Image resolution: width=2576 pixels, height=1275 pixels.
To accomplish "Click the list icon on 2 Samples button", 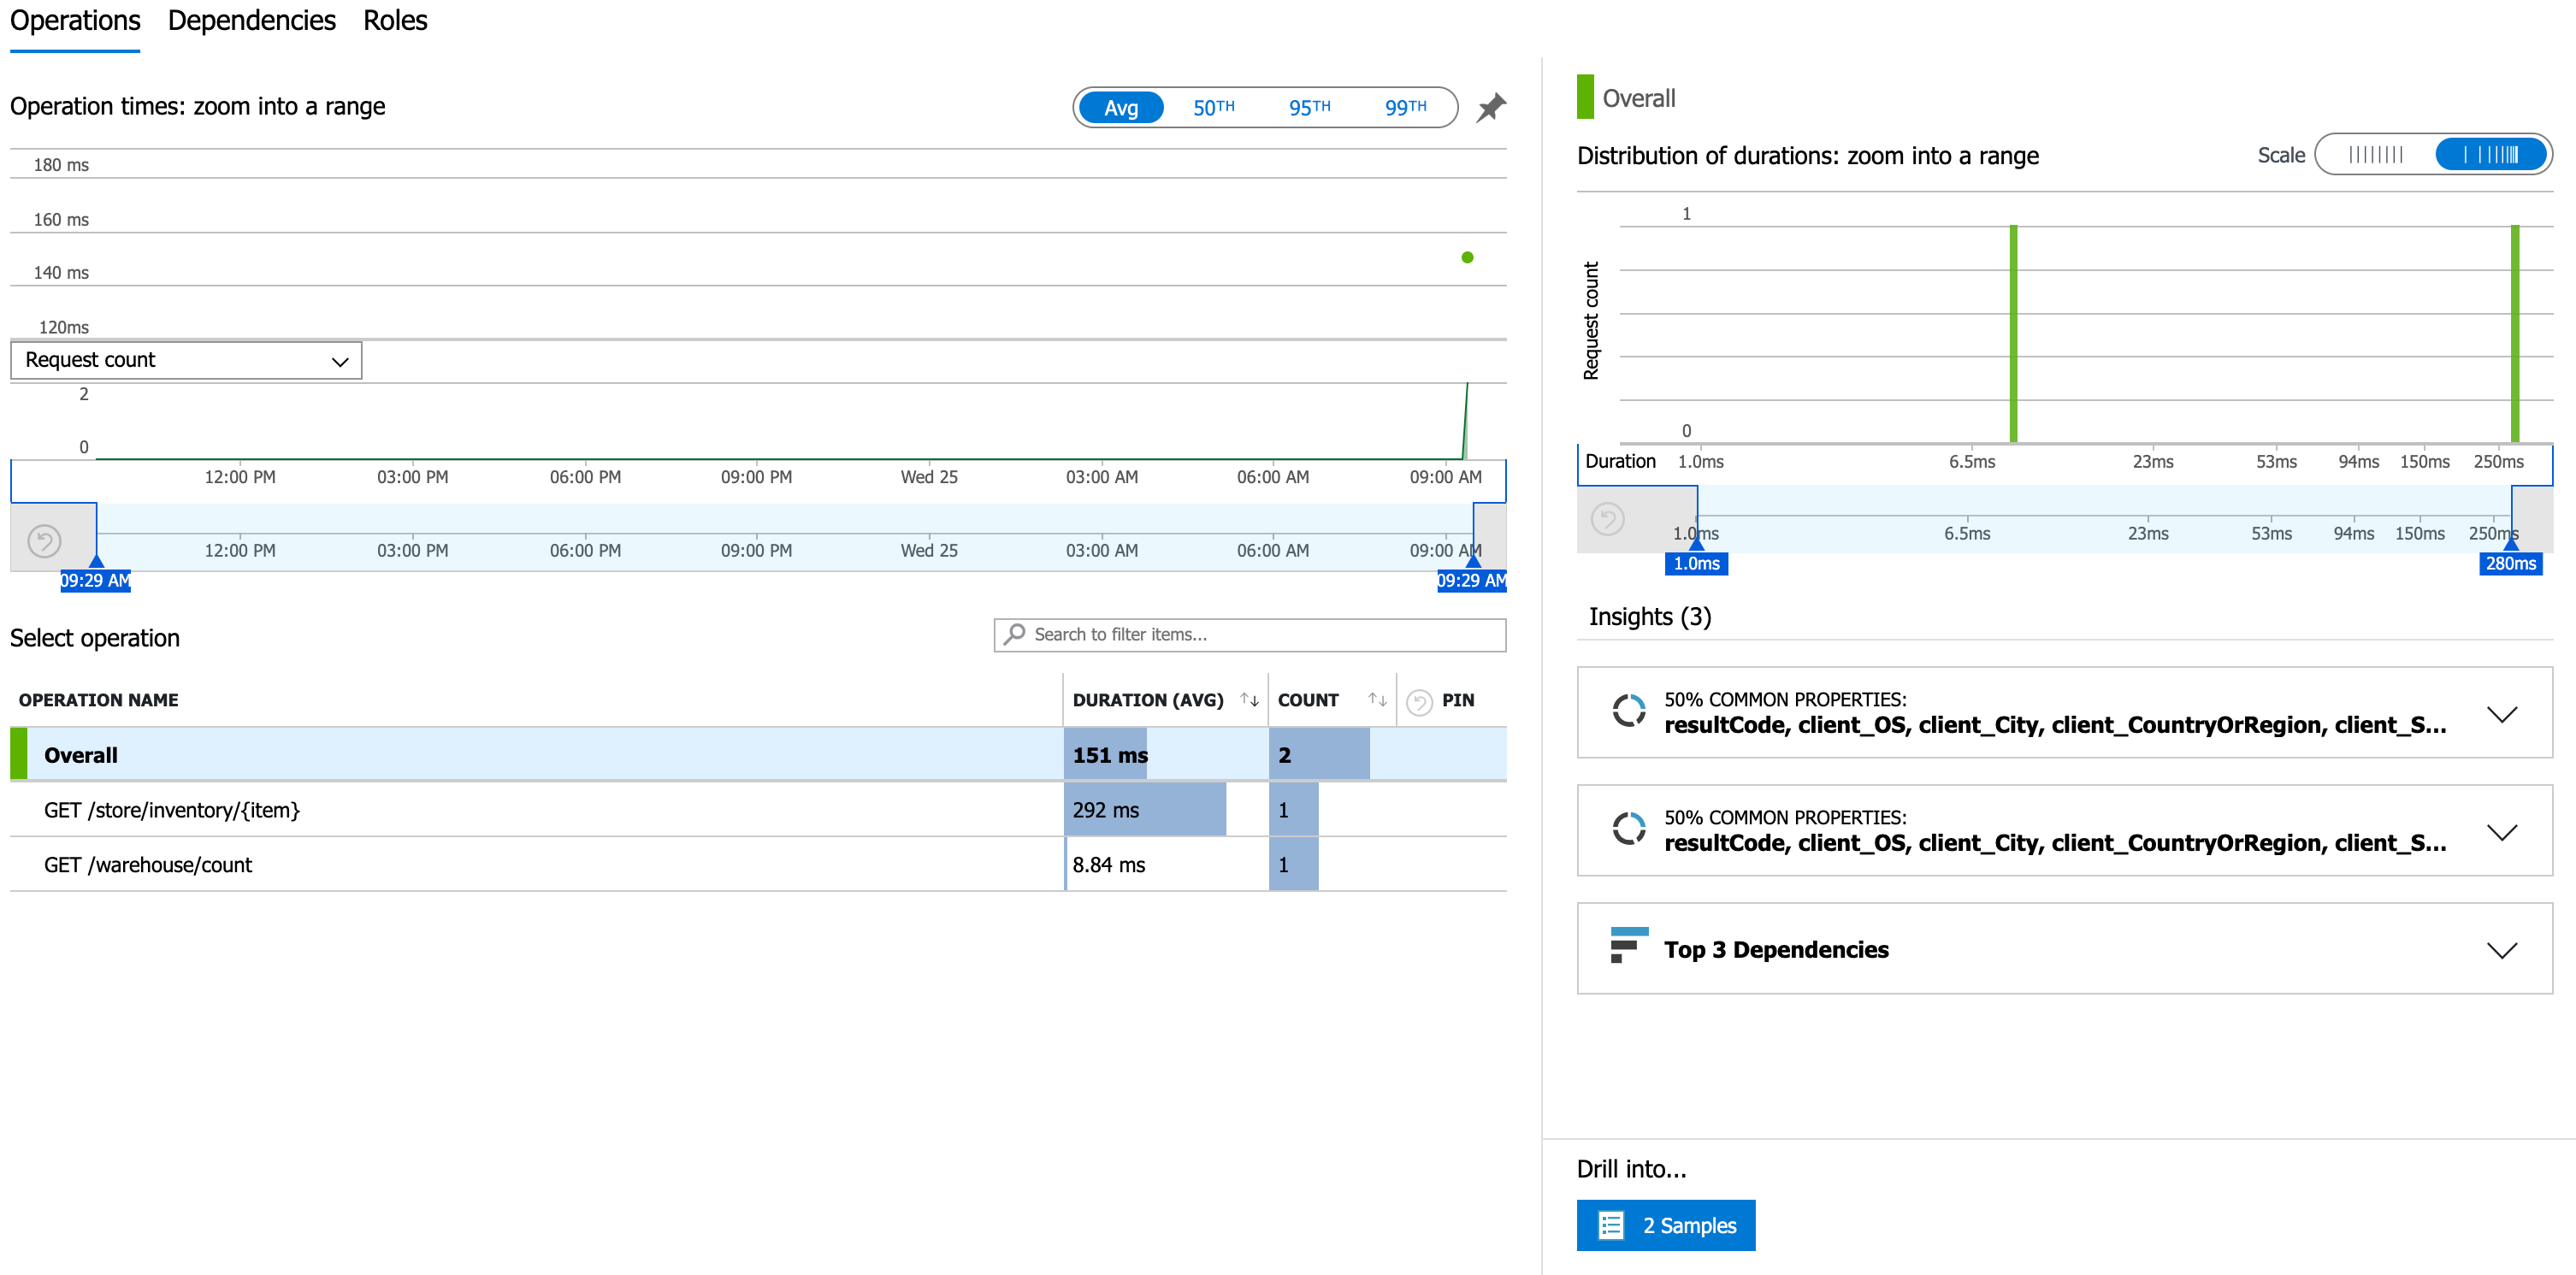I will 1610,1225.
